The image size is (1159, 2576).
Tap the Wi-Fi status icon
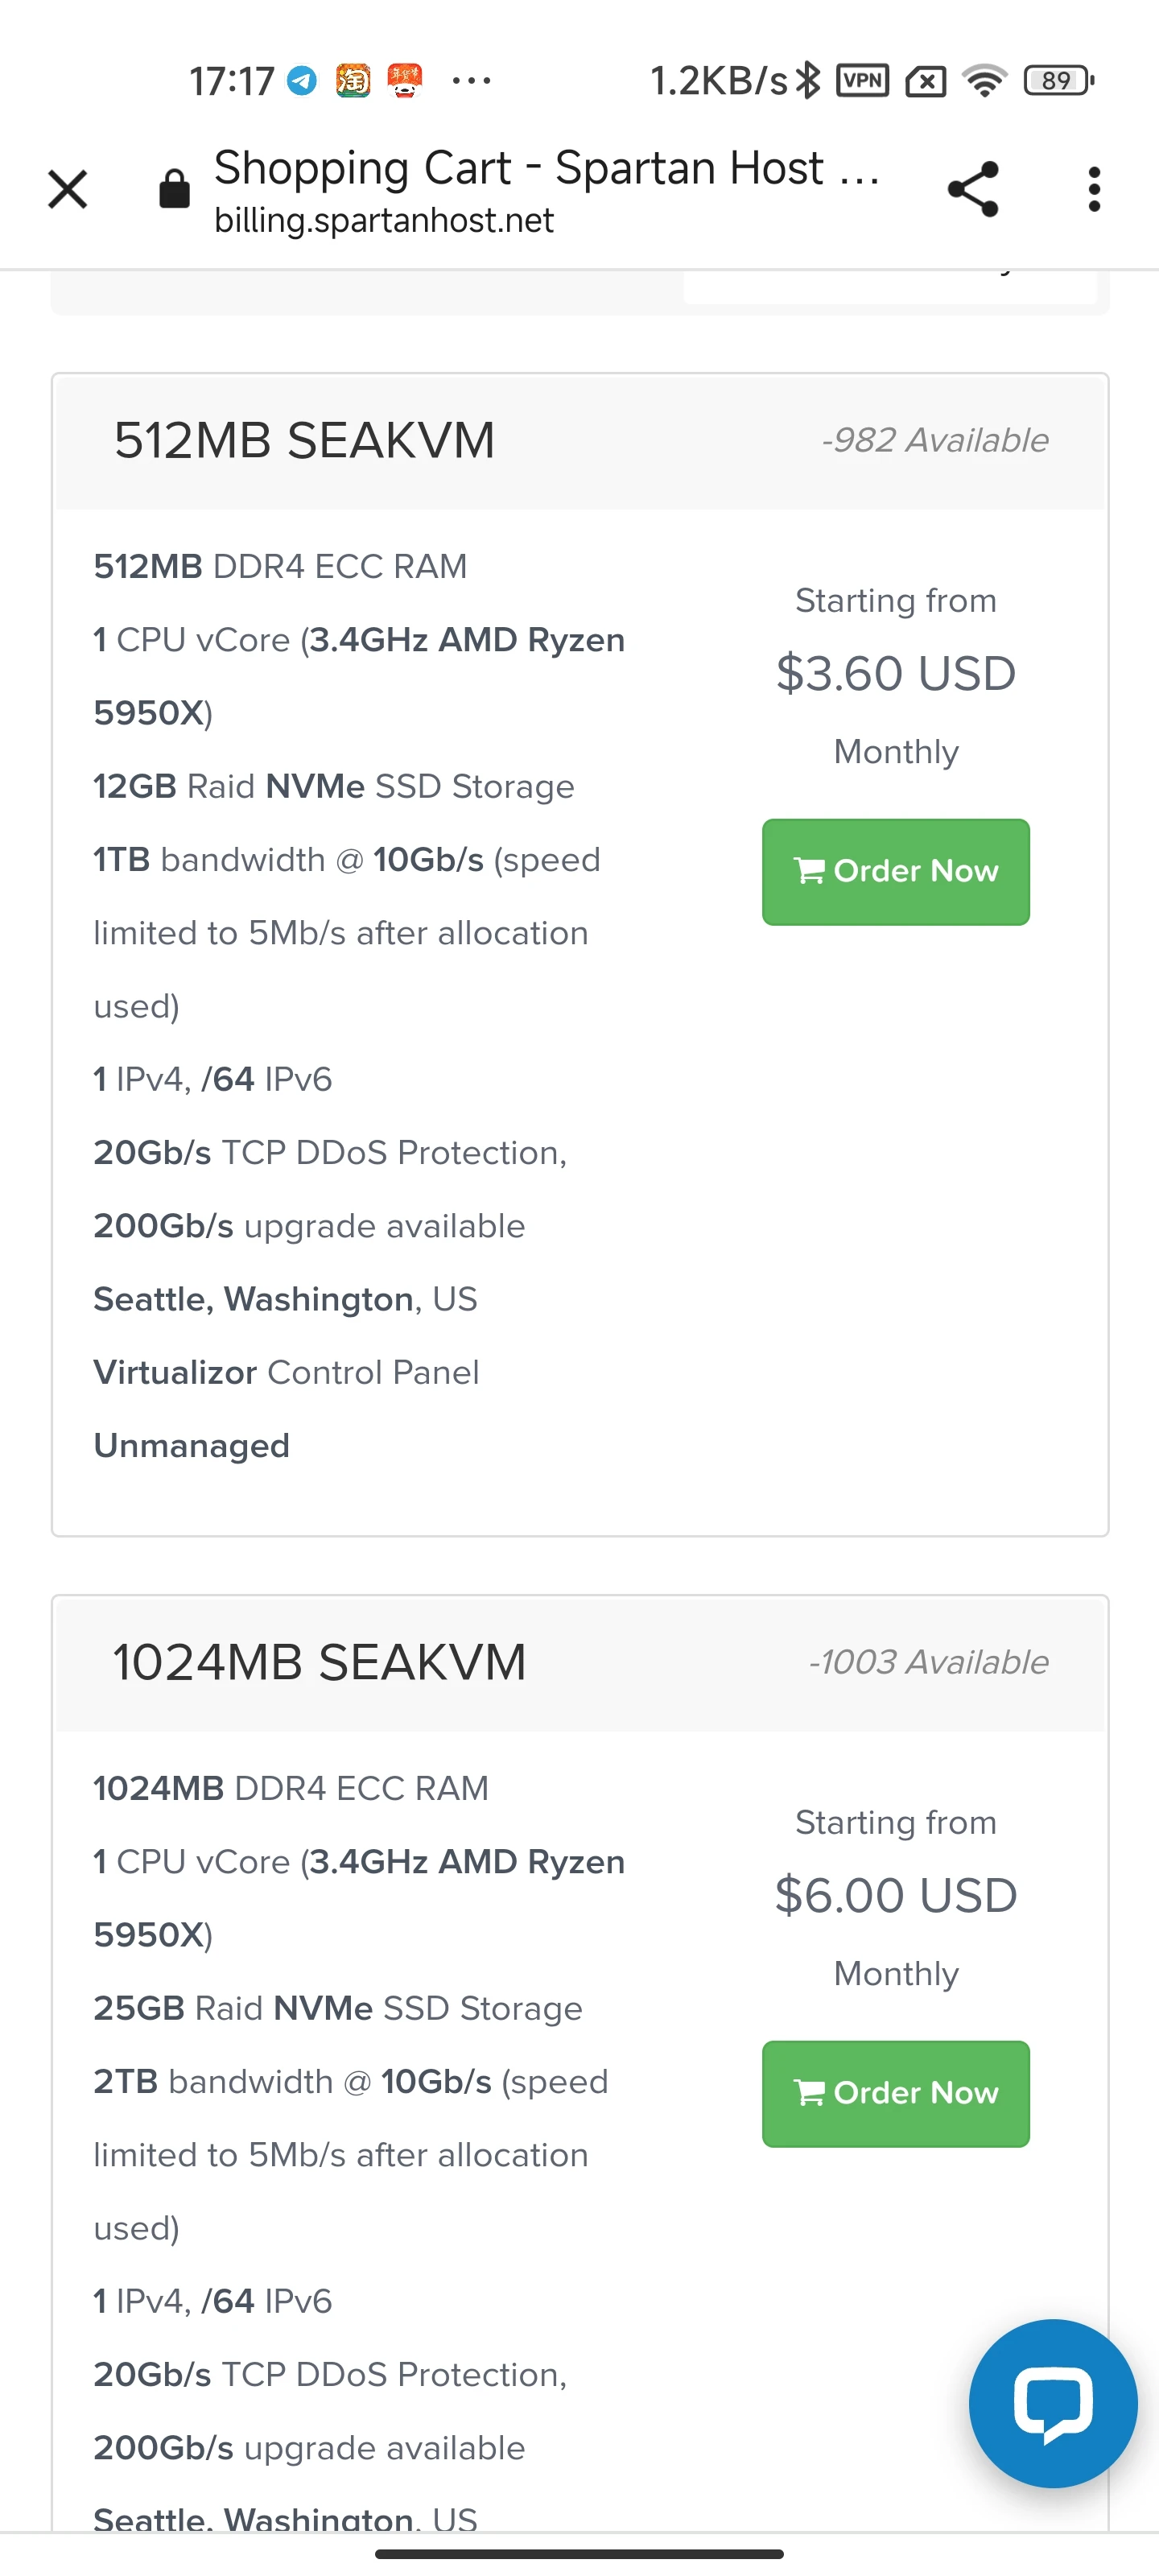[x=985, y=80]
